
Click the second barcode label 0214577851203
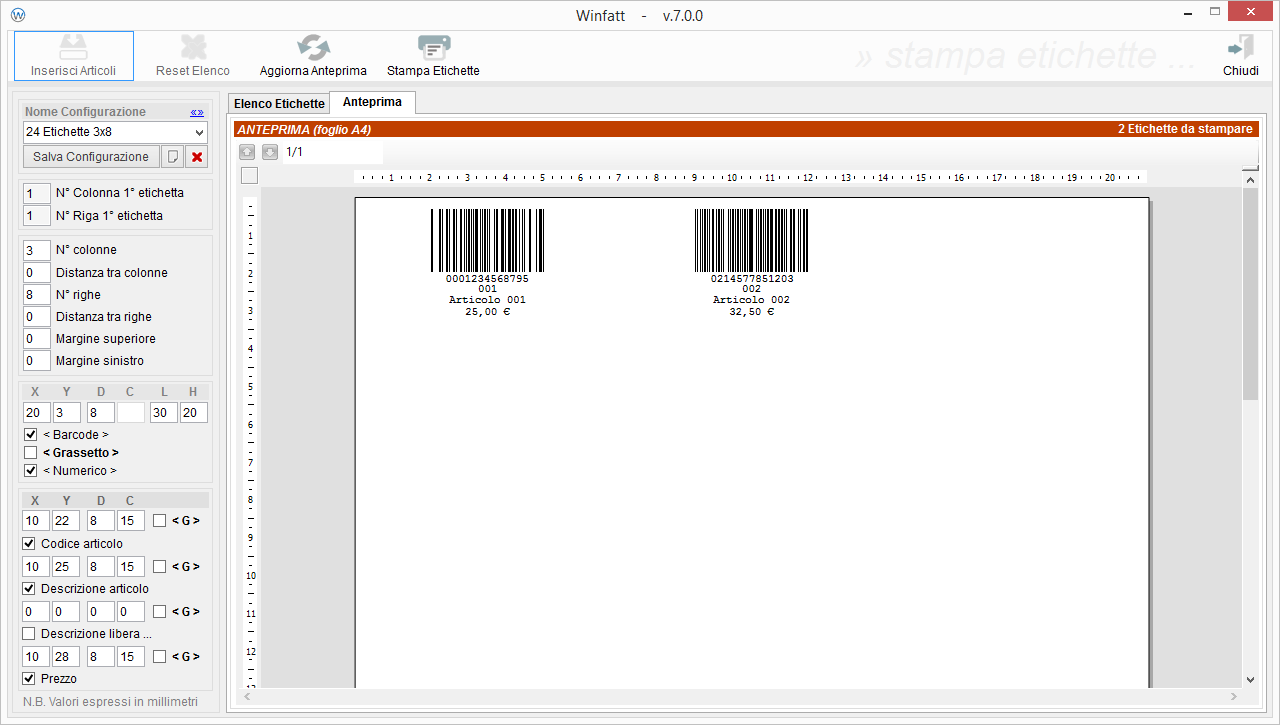coord(752,245)
